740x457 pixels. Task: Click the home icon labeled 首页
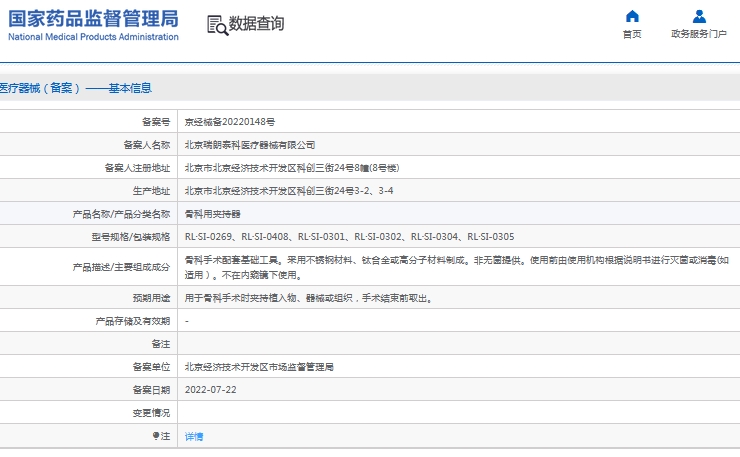click(x=632, y=17)
